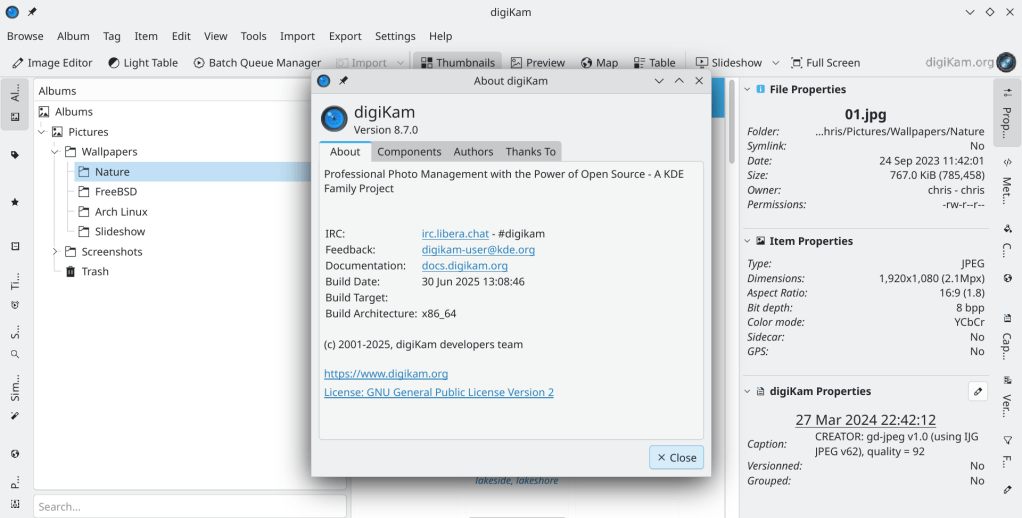Toggle the pin icon in the About dialog title bar
The image size is (1022, 518).
point(344,80)
